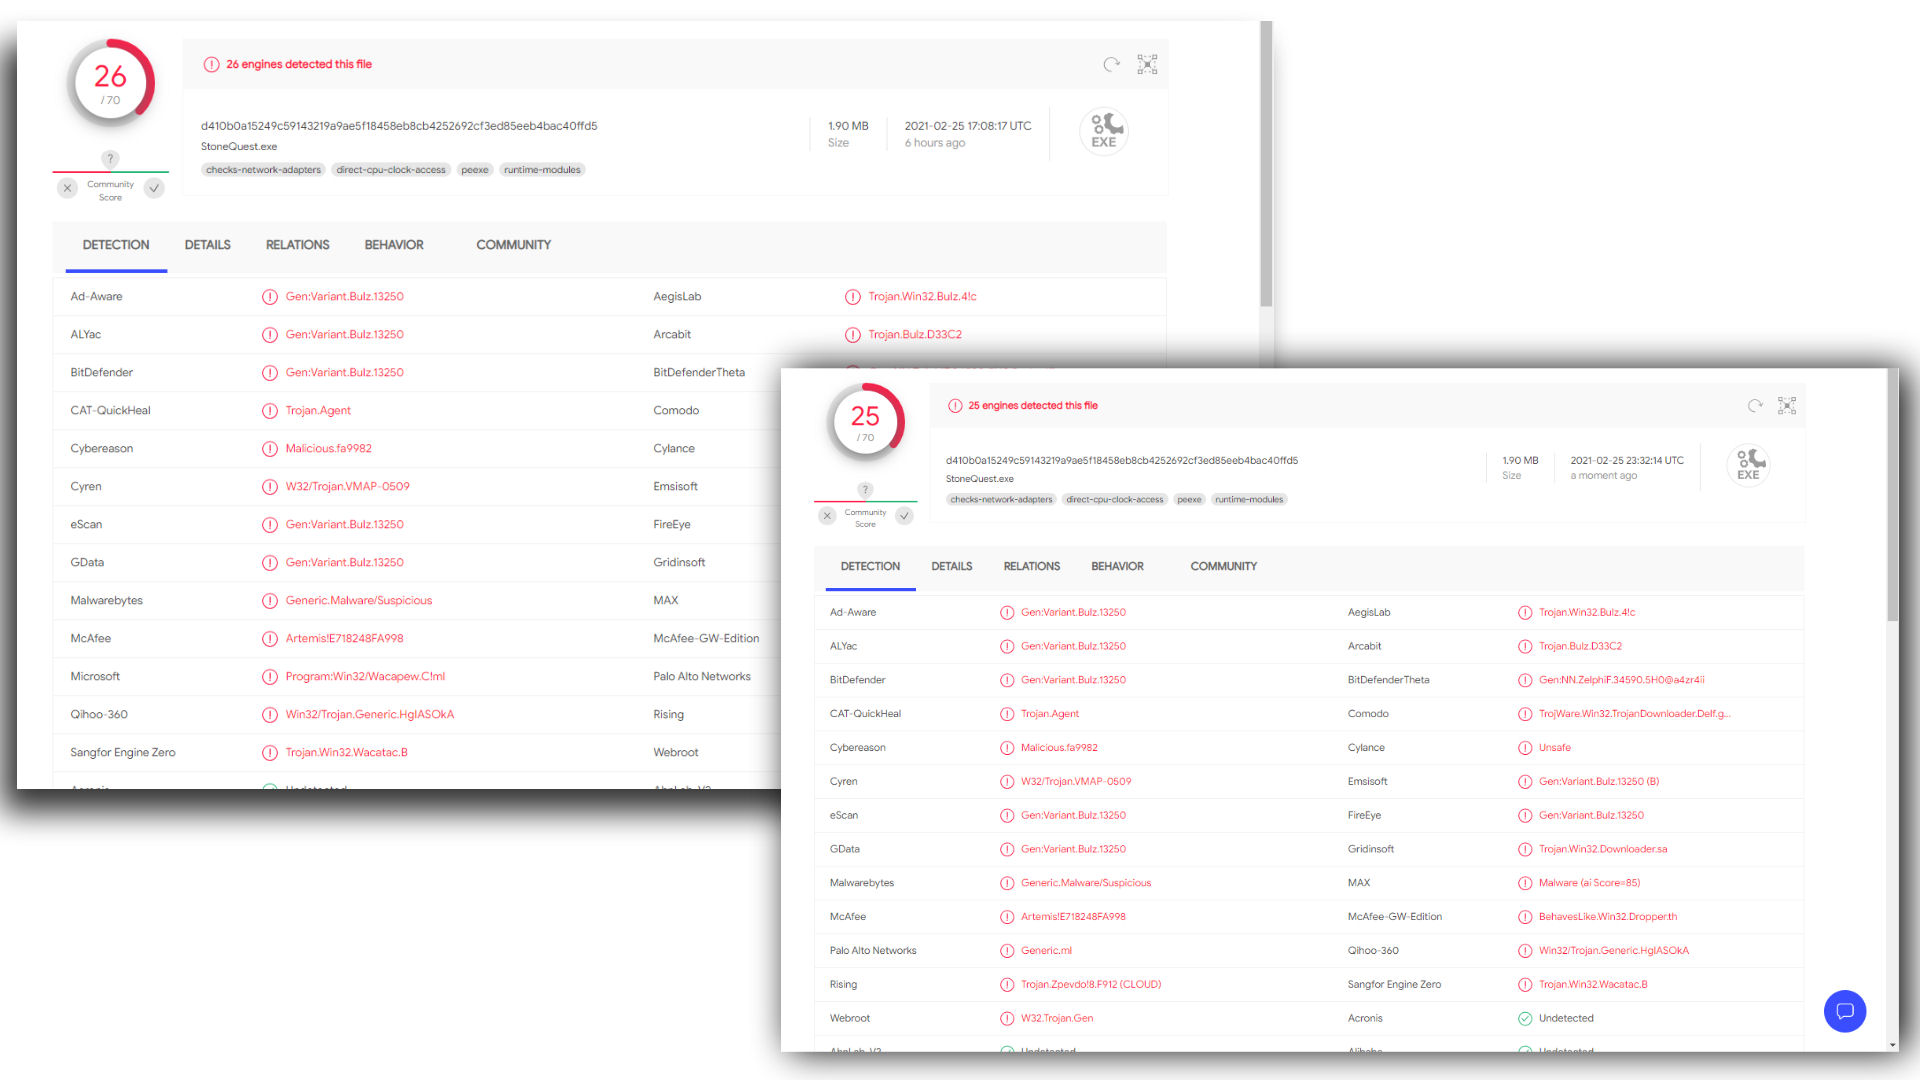The image size is (1920, 1080).
Task: Vote malicious with X in back report
Action: pos(67,188)
